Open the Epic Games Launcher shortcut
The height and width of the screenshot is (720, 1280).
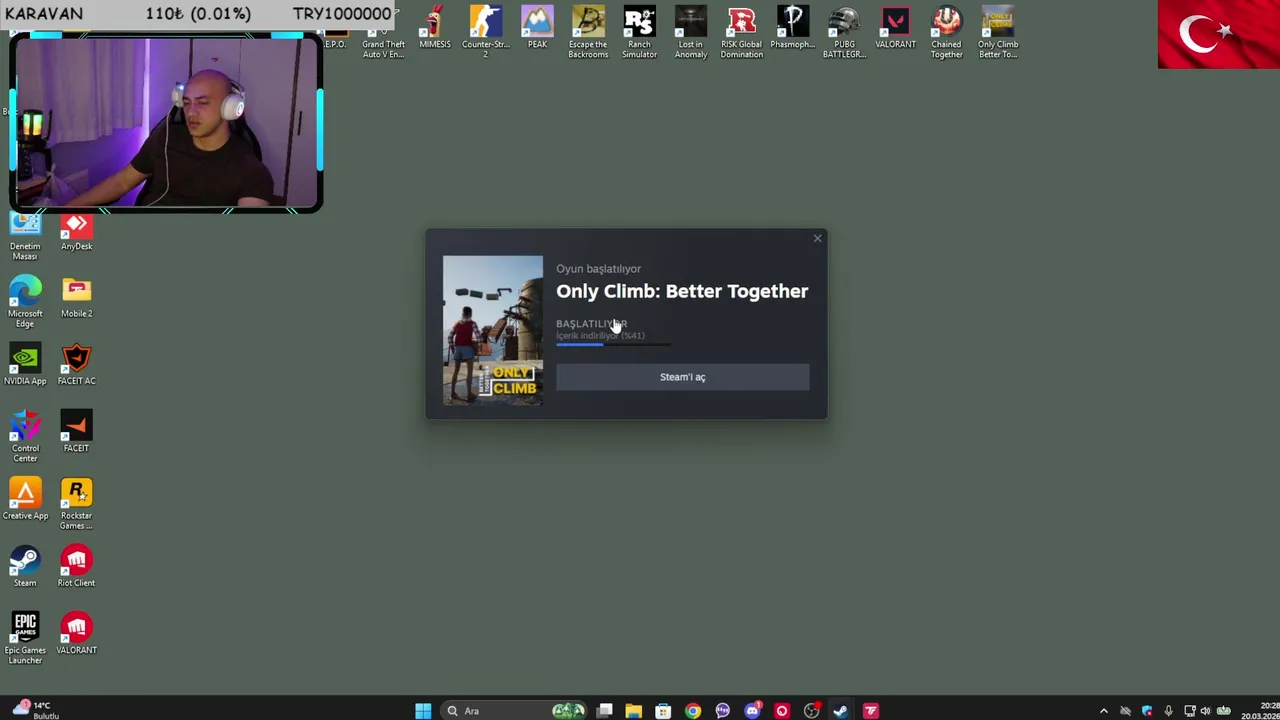tap(25, 637)
